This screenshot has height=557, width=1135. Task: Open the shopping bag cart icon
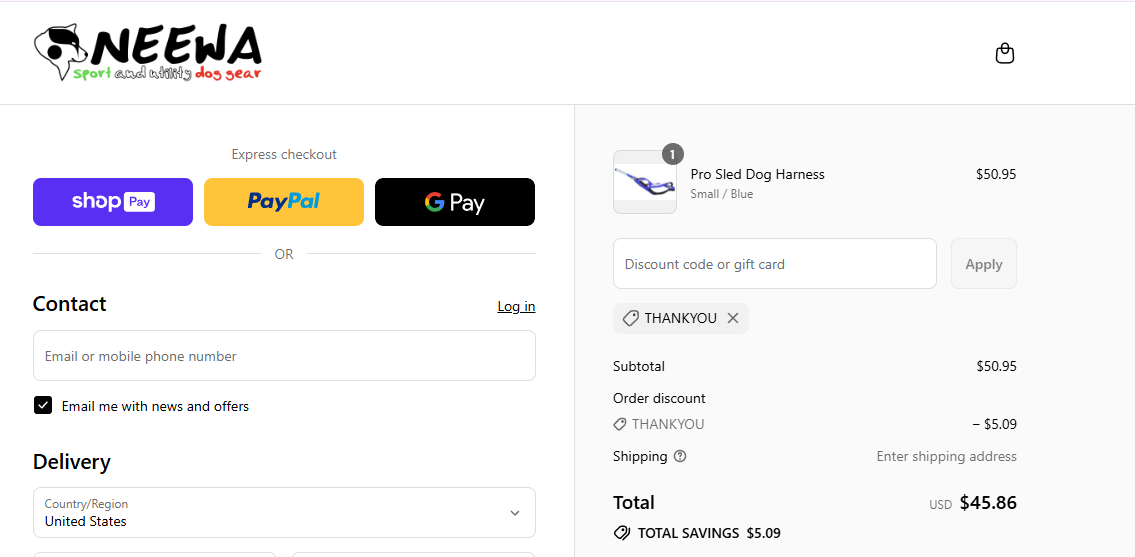[x=1005, y=54]
